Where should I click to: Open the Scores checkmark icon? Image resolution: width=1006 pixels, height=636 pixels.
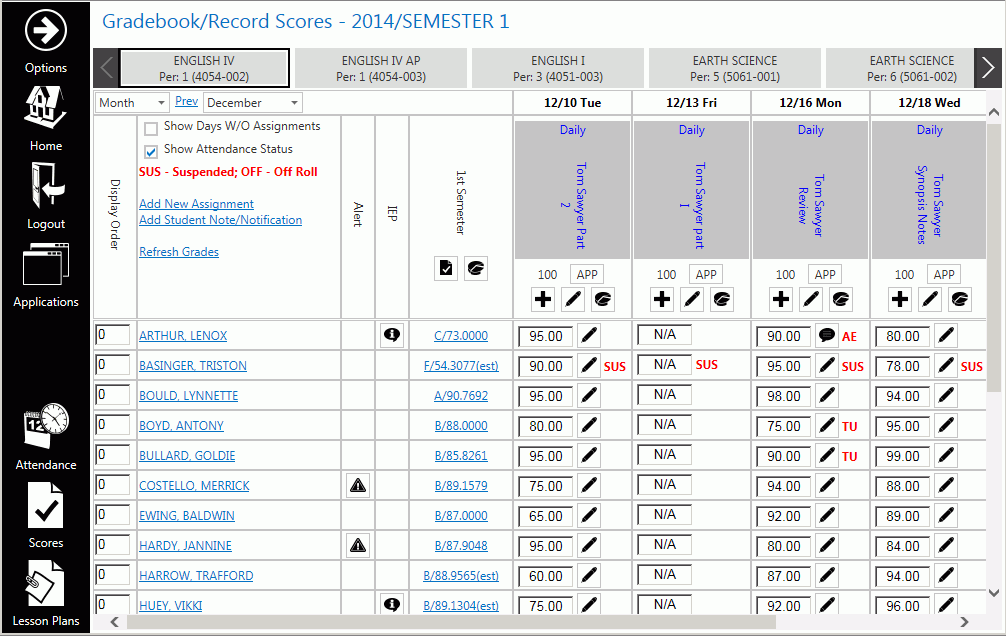[46, 506]
